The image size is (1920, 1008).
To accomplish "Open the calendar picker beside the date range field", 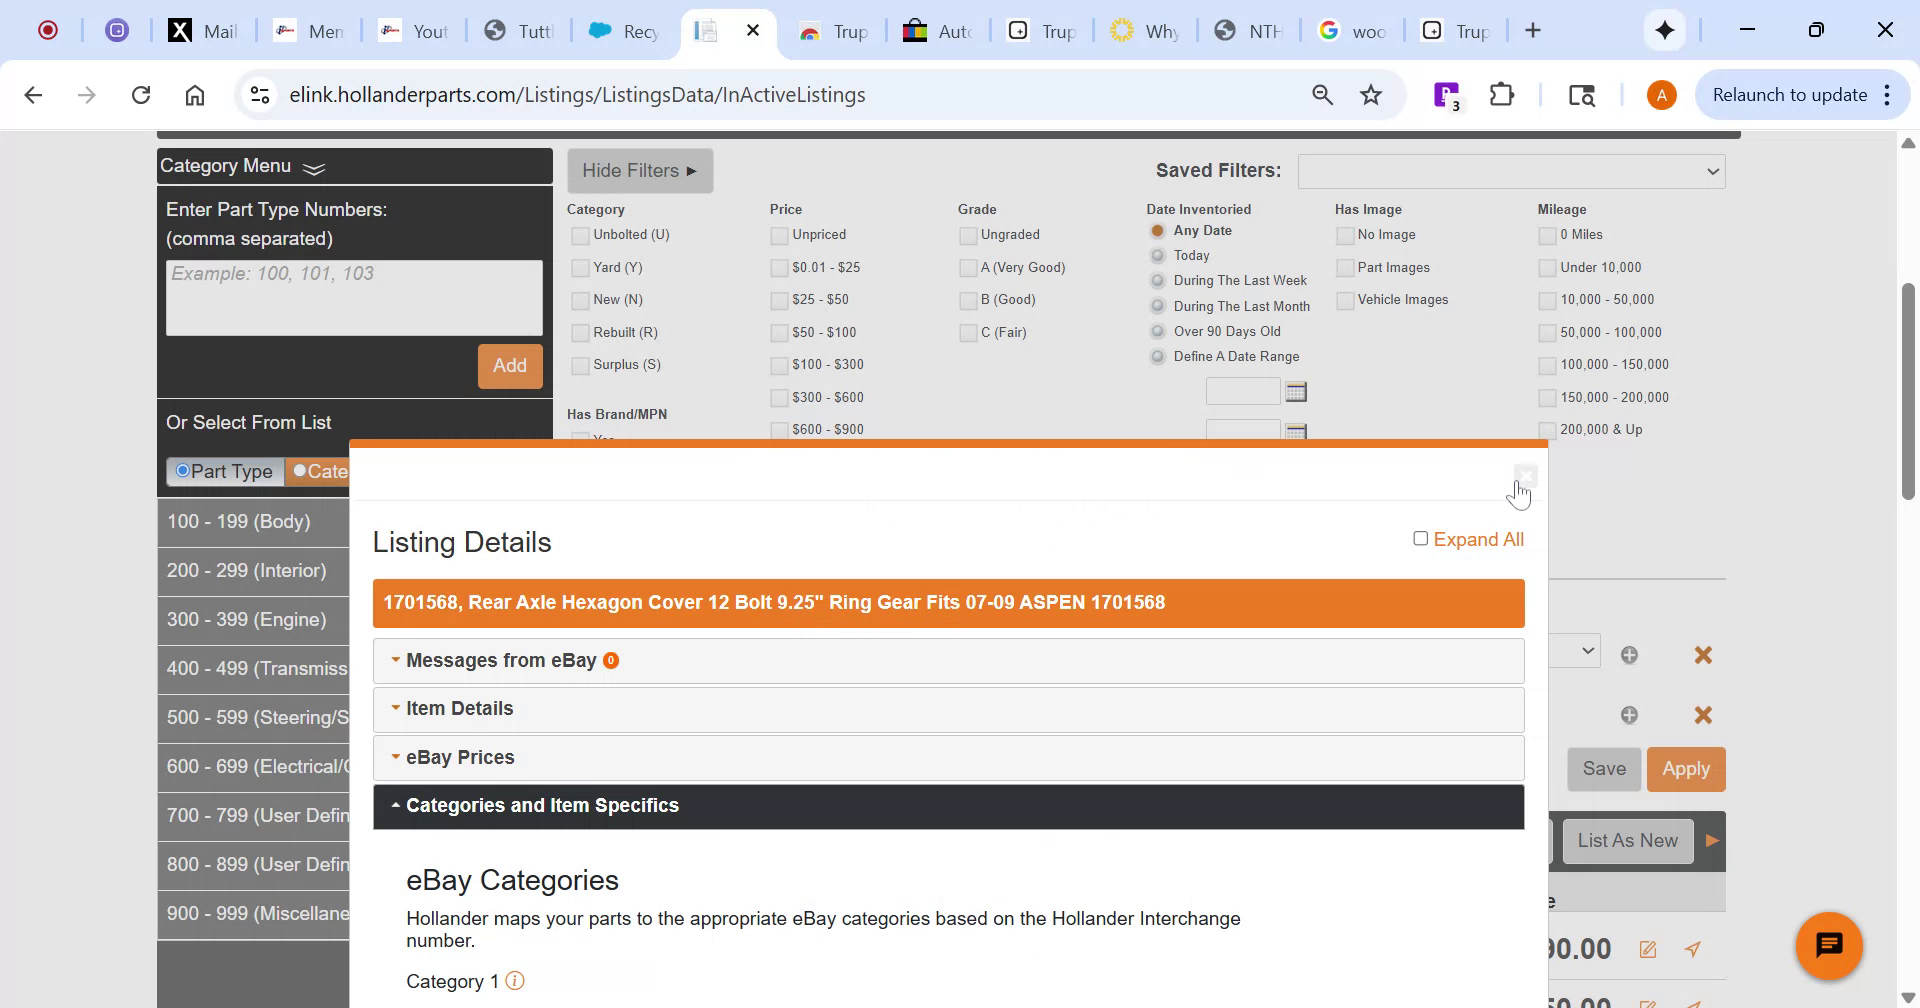I will tap(1295, 391).
